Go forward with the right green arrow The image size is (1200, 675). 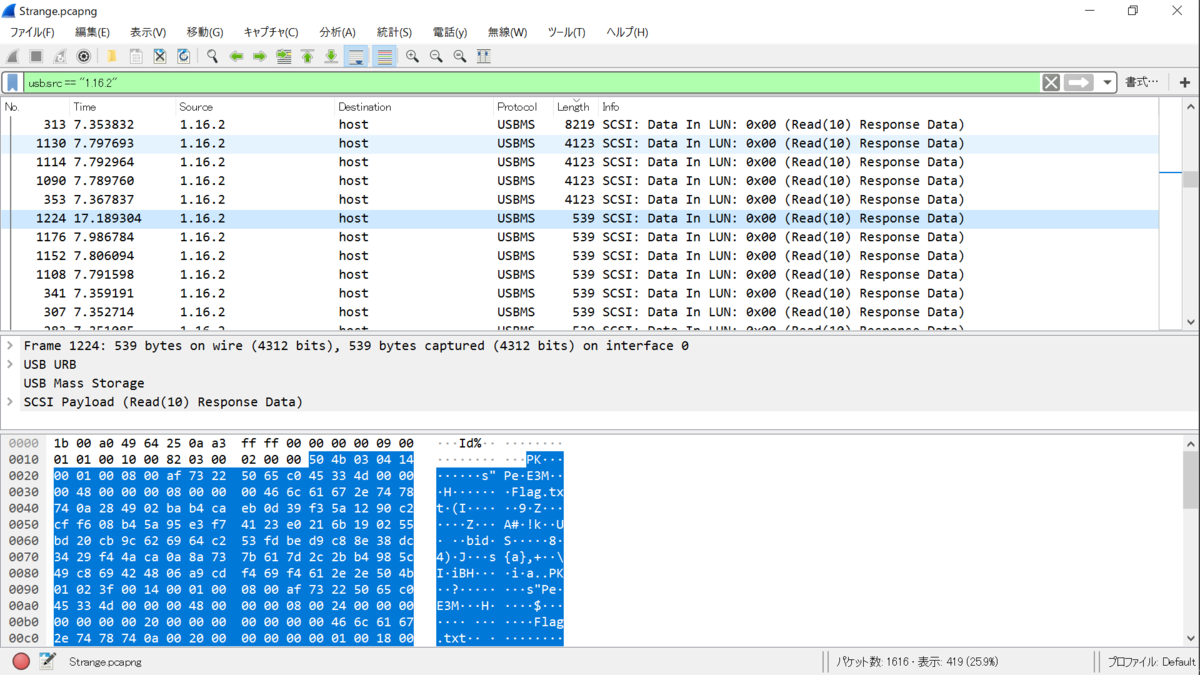(260, 57)
